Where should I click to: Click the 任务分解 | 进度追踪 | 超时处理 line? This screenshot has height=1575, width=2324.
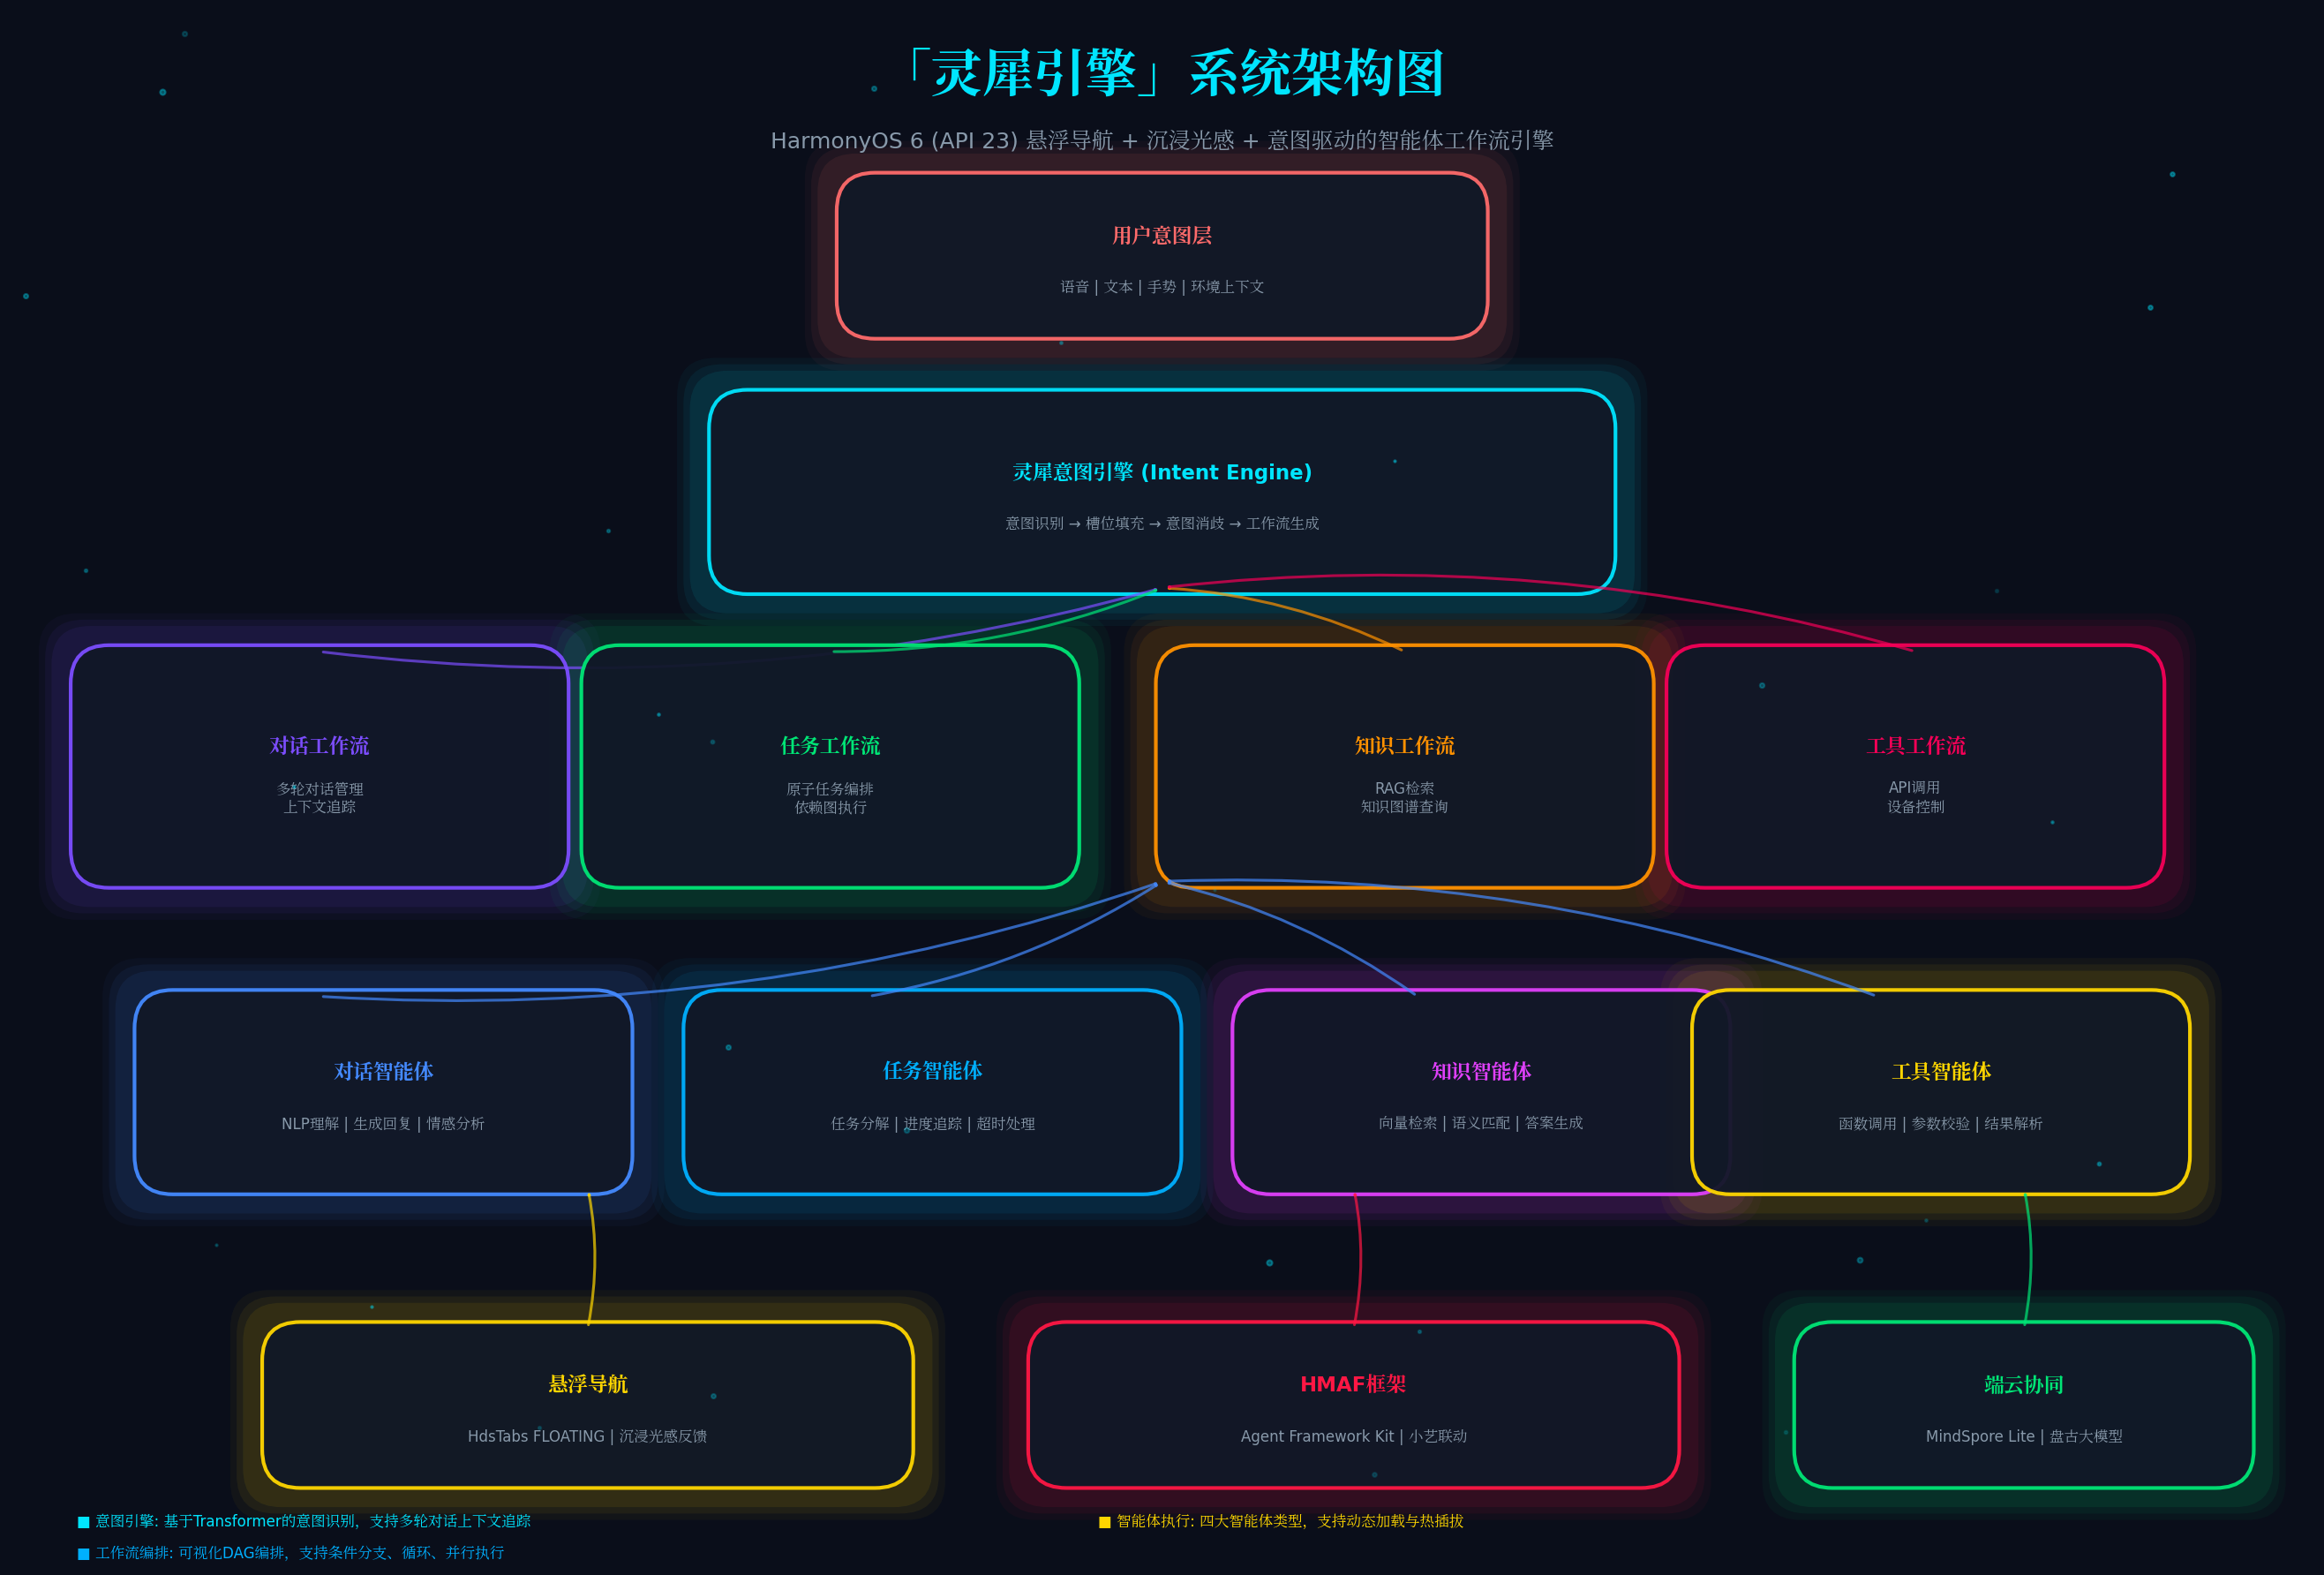point(932,1124)
